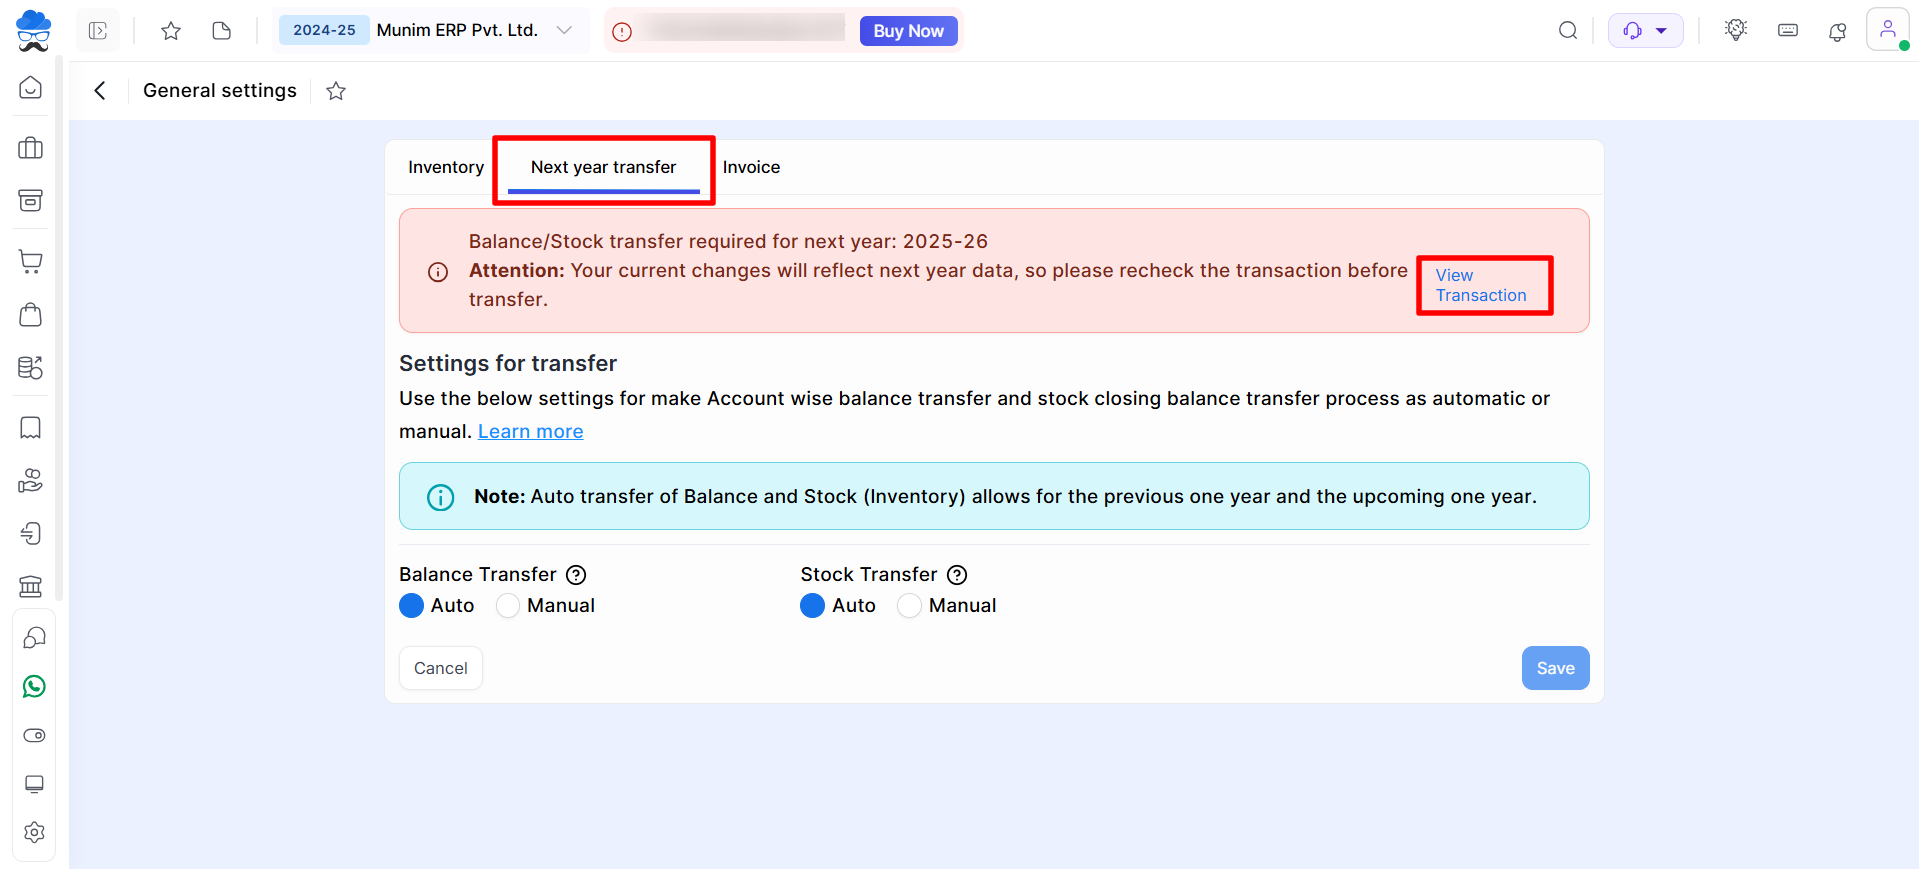Expand the Munim ERP company dropdown
The width and height of the screenshot is (1919, 869).
pos(564,30)
